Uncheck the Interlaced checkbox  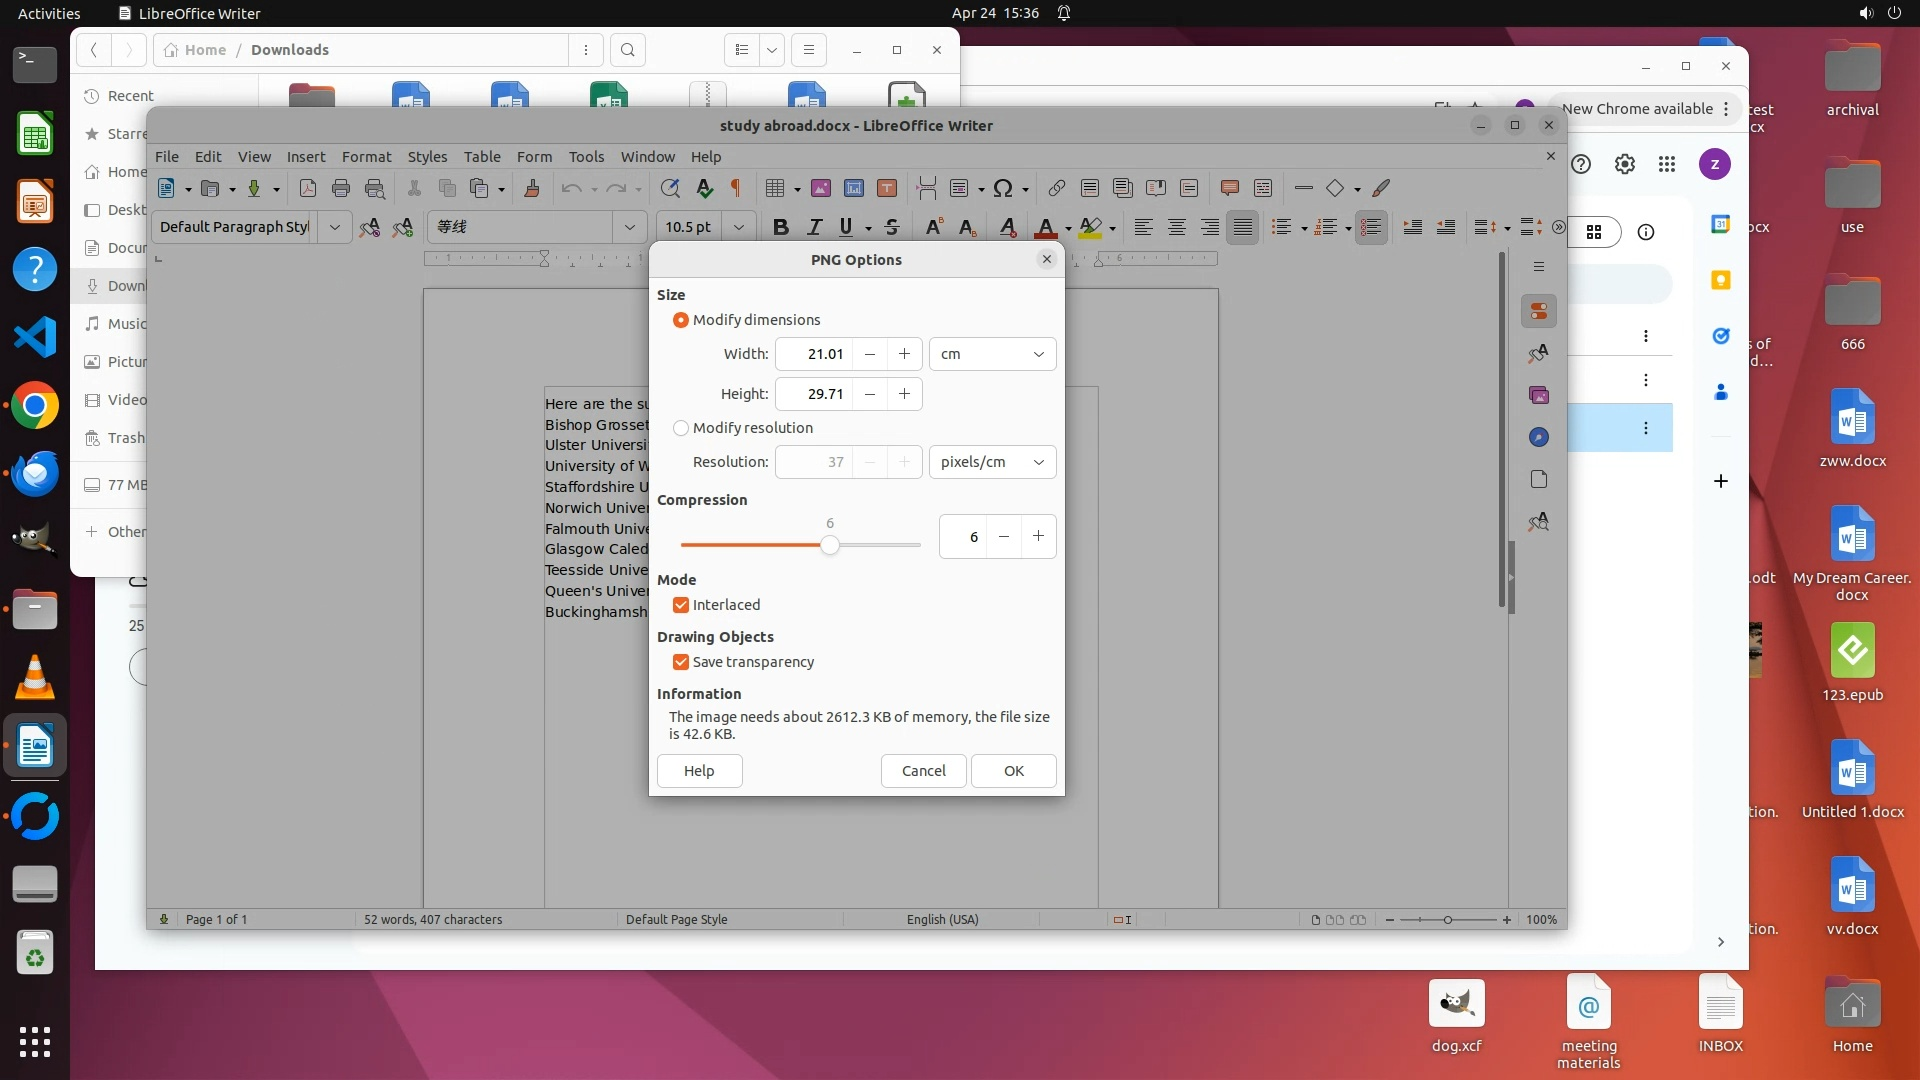pyautogui.click(x=681, y=605)
